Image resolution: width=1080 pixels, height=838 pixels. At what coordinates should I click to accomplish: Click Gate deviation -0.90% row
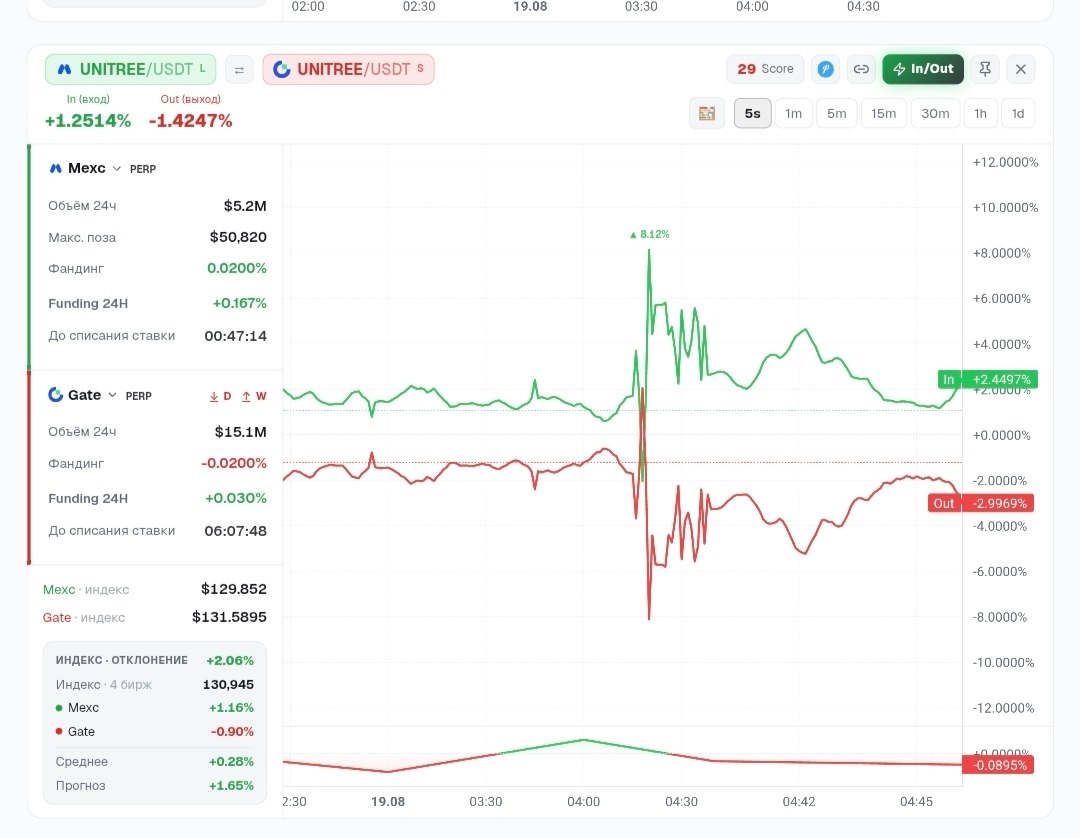tap(154, 731)
